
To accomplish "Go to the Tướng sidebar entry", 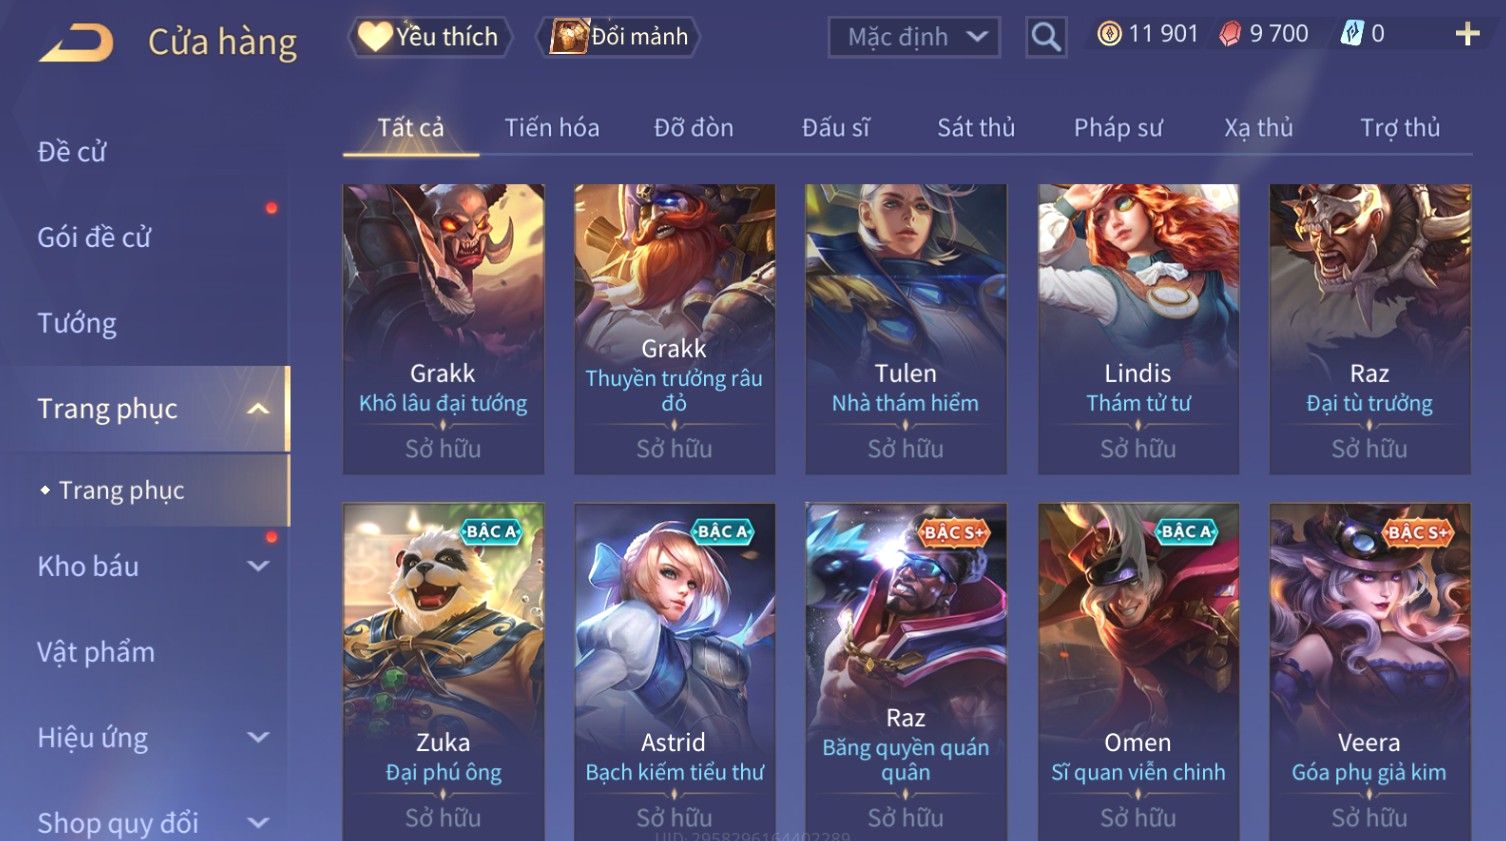I will tap(77, 324).
